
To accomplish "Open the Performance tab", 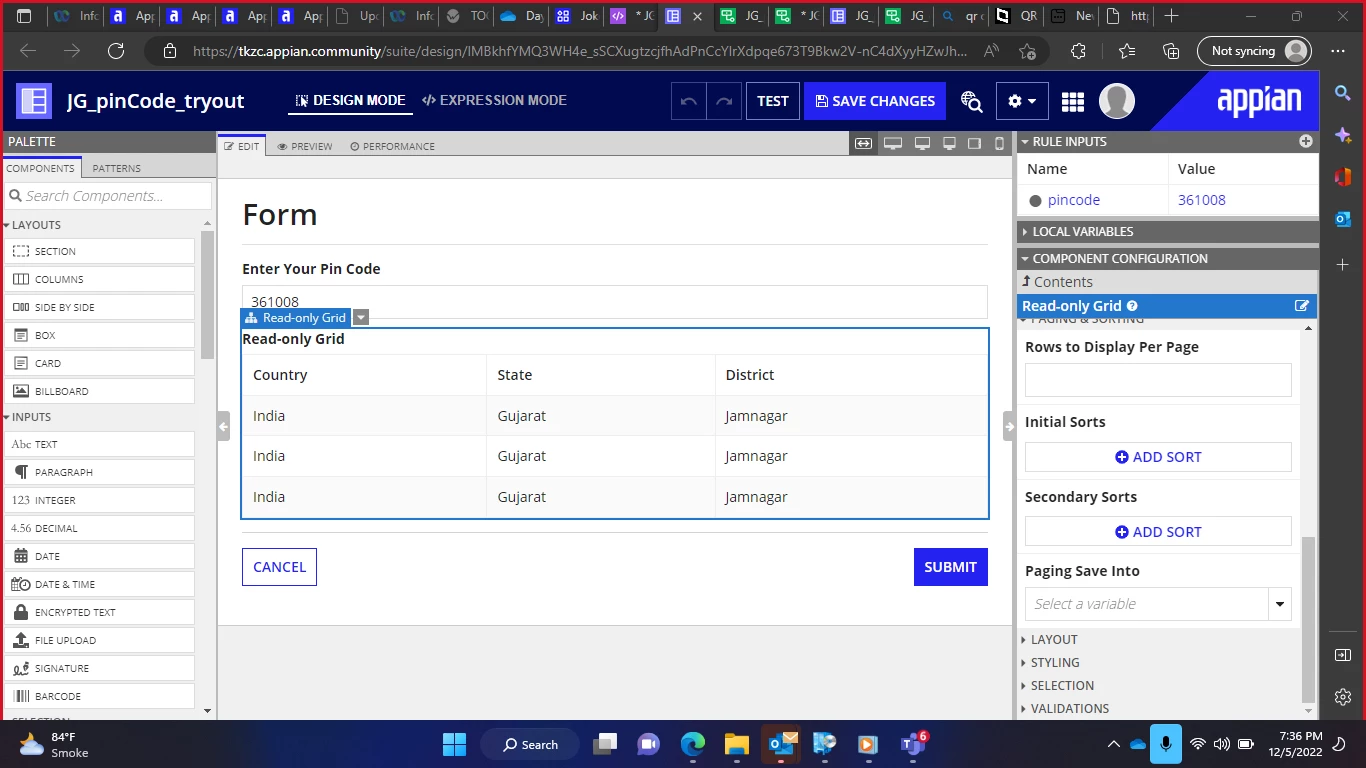I will click(x=392, y=146).
